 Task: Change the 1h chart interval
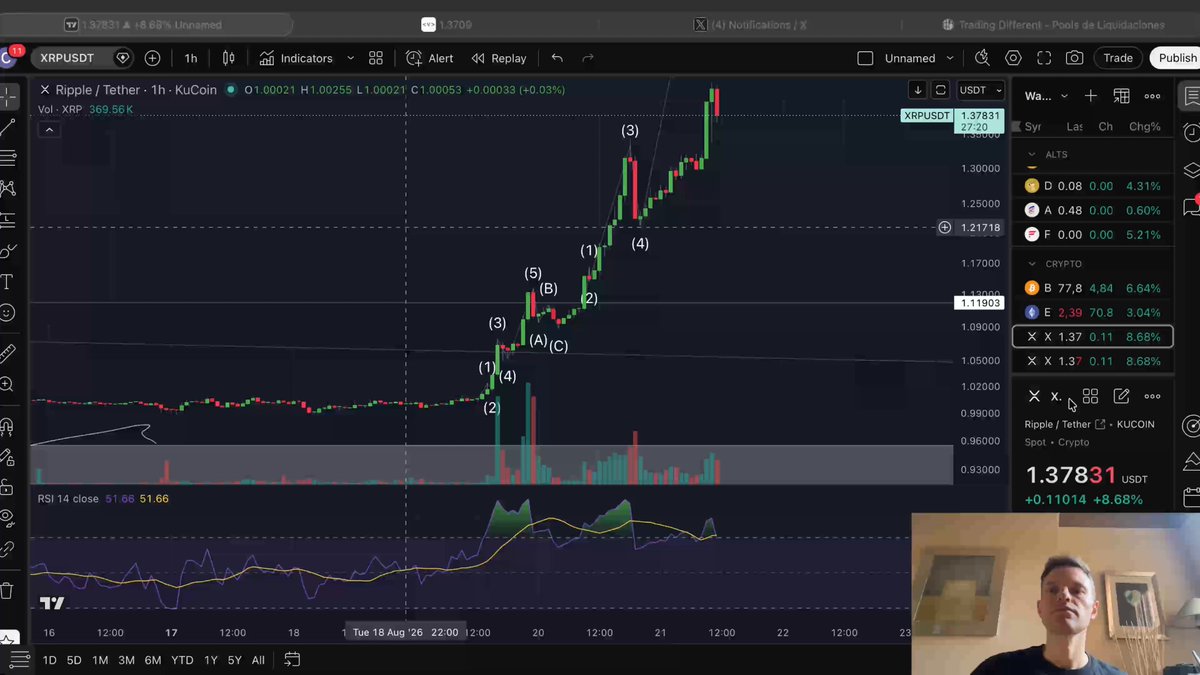click(x=191, y=58)
